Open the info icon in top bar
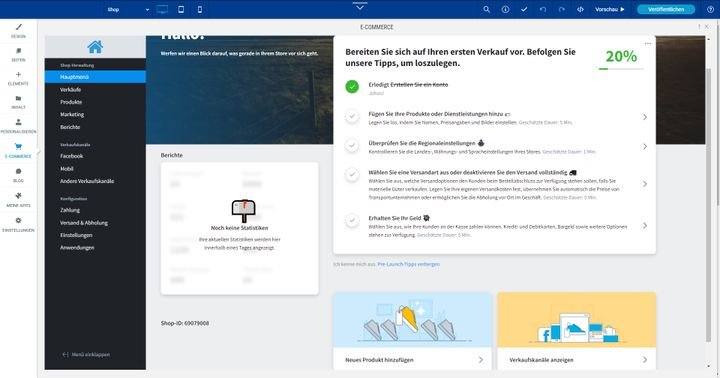 pos(505,9)
